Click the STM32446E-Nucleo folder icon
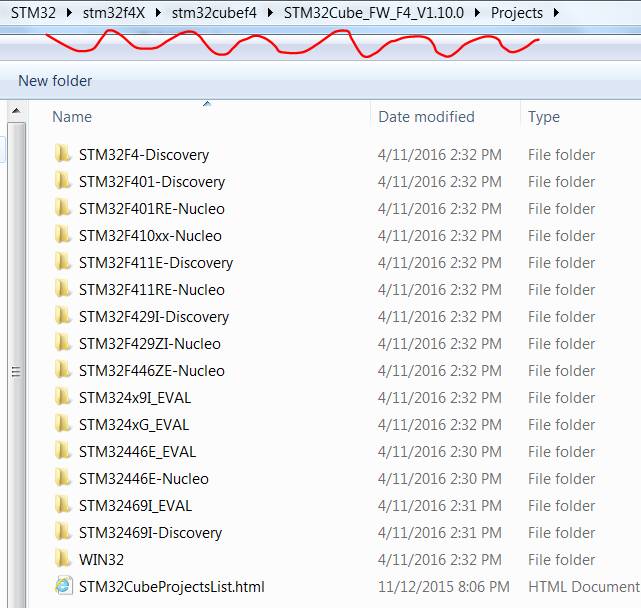The width and height of the screenshot is (641, 608). (x=63, y=478)
